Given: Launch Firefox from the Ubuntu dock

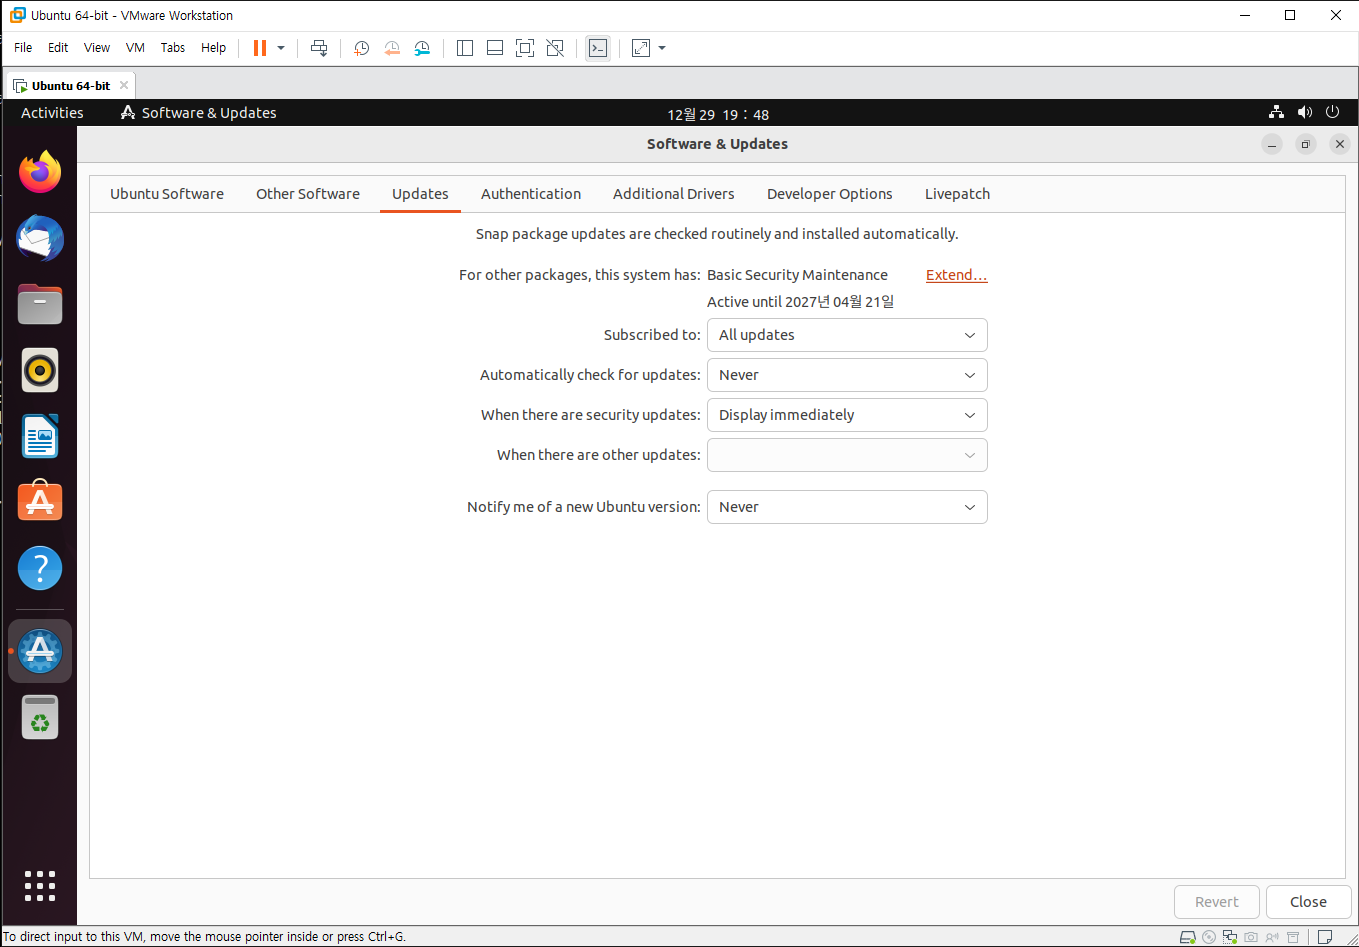Looking at the screenshot, I should tap(40, 173).
